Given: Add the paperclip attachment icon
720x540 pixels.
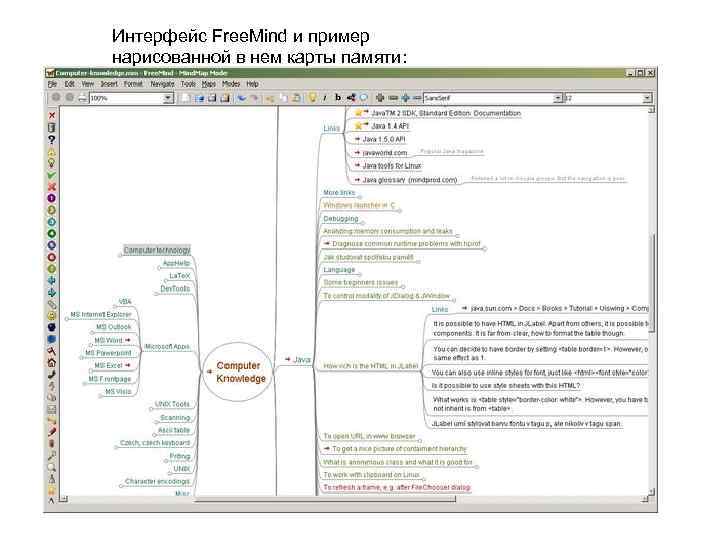Looking at the screenshot, I should click(51, 304).
